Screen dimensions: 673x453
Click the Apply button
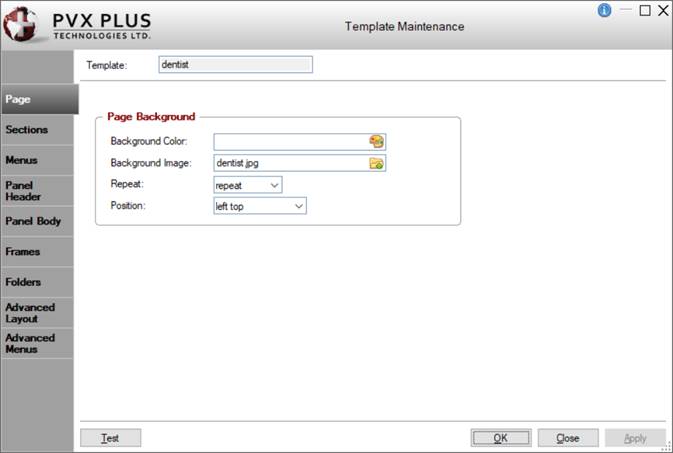[635, 438]
